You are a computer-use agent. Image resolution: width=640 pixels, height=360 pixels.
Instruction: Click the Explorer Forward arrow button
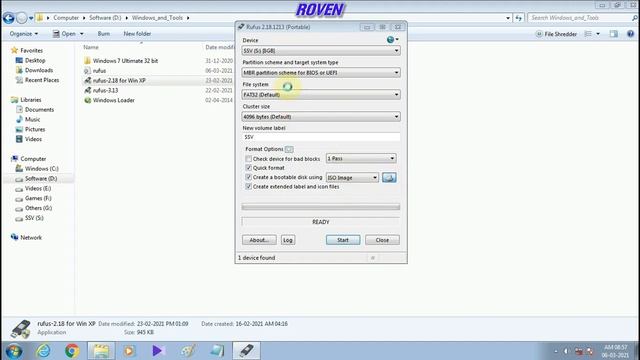coord(22,18)
